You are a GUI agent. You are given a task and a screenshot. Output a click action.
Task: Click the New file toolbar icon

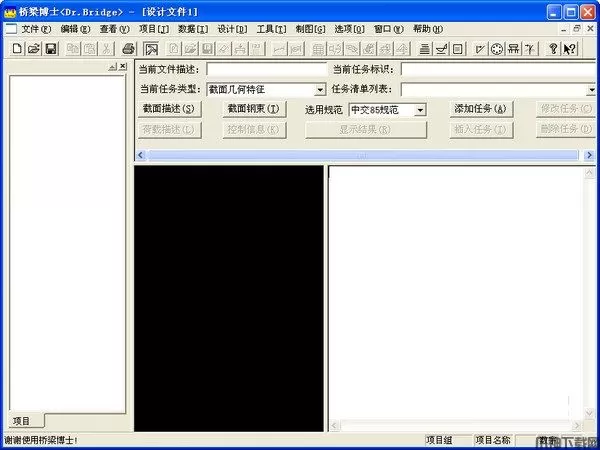17,49
